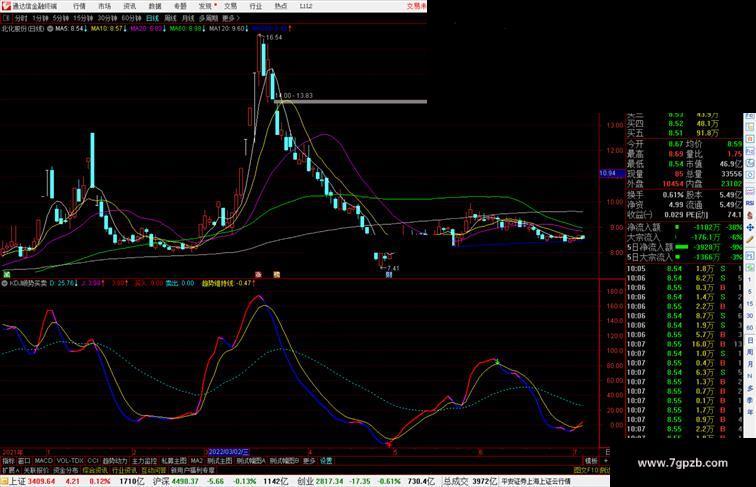756x487 pixels.
Task: Select the 日线 daily chart tab
Action: point(152,18)
